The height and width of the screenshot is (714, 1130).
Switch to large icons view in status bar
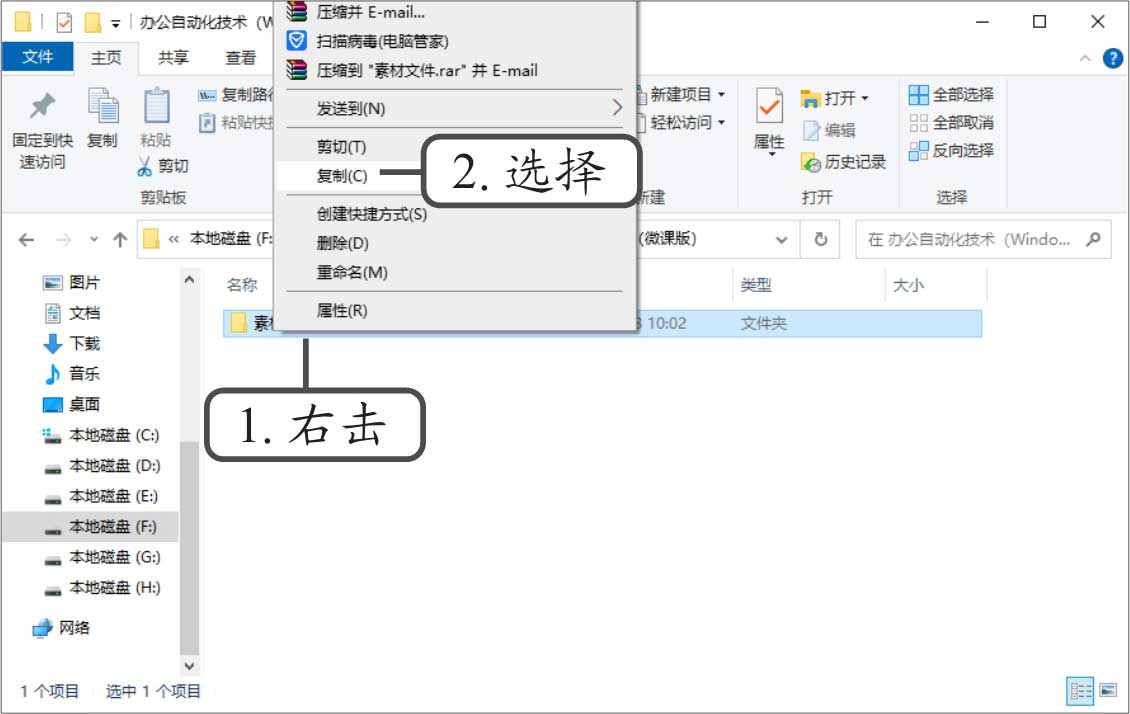click(x=1108, y=691)
